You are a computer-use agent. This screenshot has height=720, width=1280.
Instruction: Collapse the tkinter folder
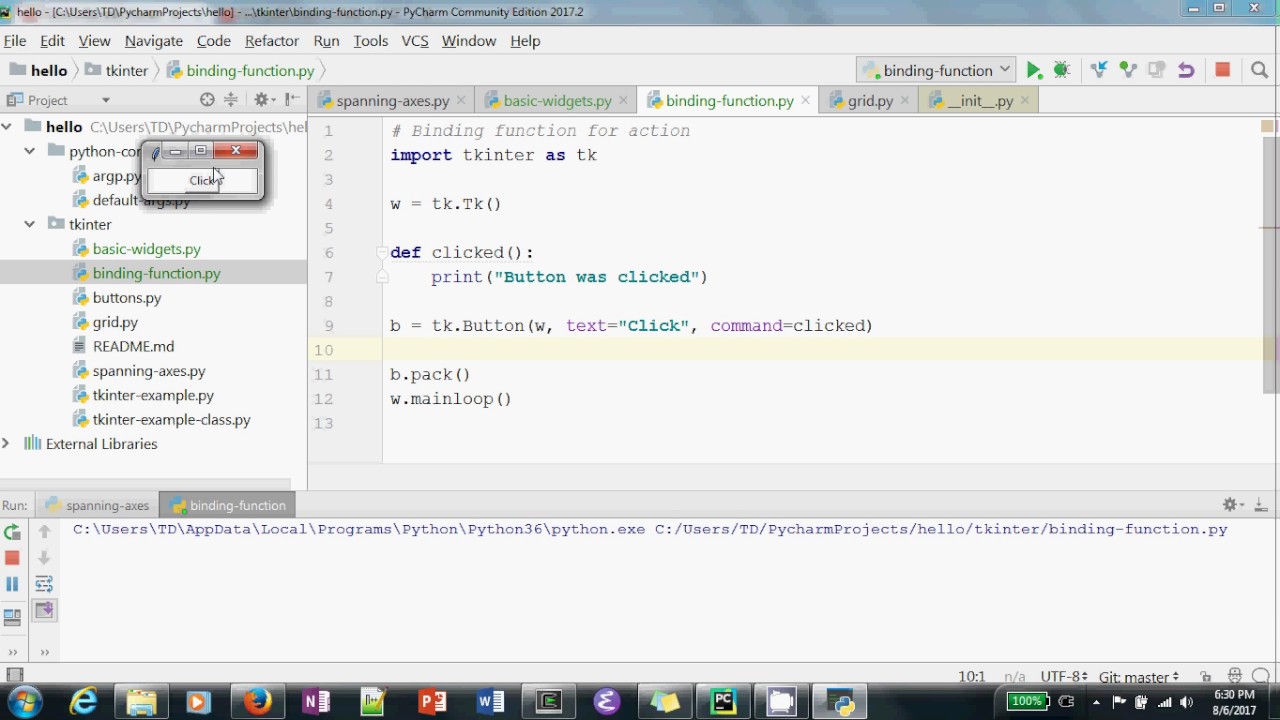(x=30, y=224)
